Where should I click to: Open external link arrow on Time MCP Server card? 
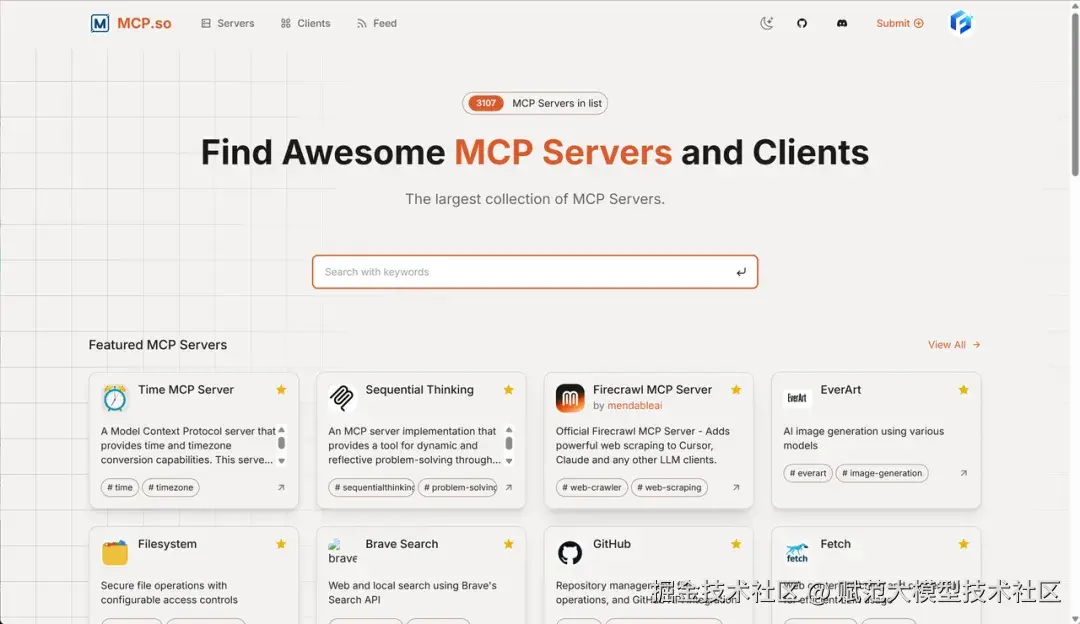pos(281,488)
